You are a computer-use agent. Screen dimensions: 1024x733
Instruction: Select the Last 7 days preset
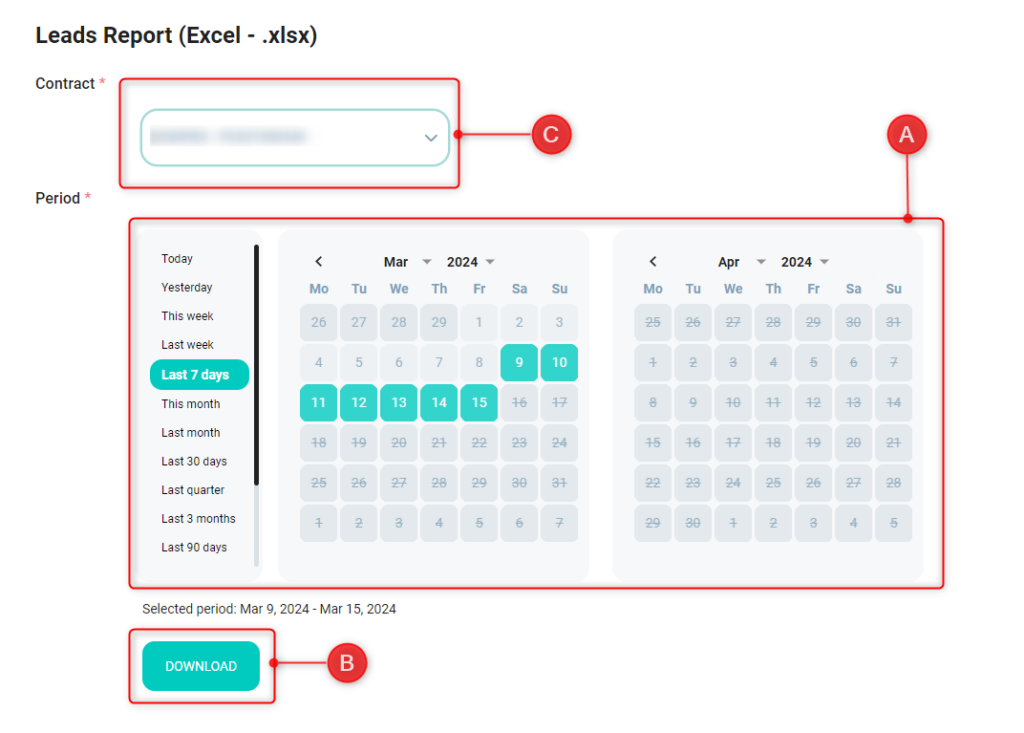tap(198, 375)
